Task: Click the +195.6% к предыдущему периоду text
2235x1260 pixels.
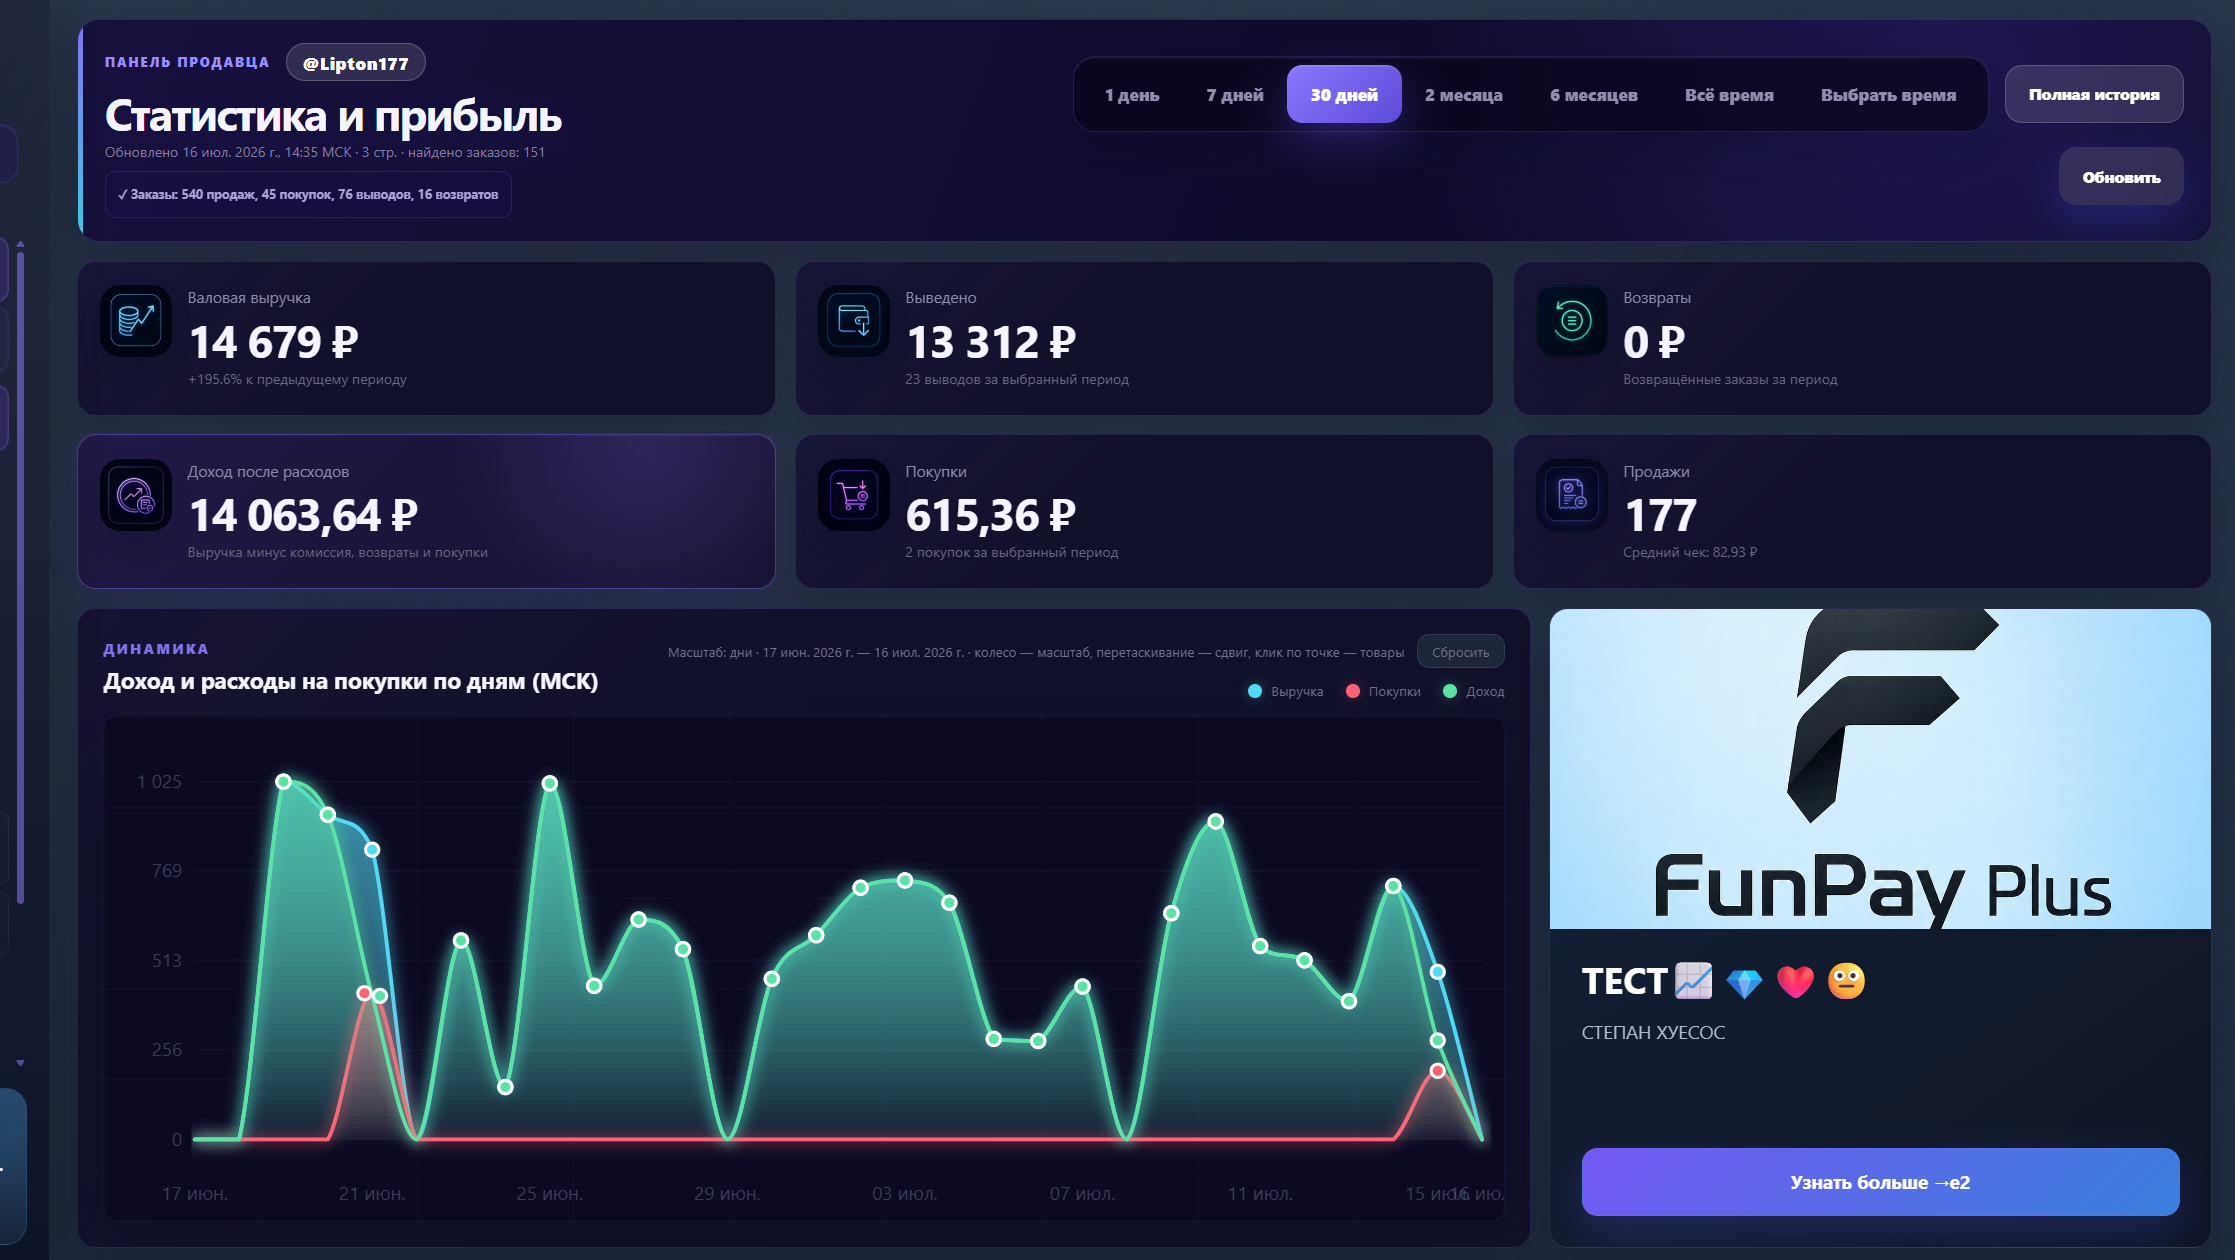Action: [x=297, y=379]
